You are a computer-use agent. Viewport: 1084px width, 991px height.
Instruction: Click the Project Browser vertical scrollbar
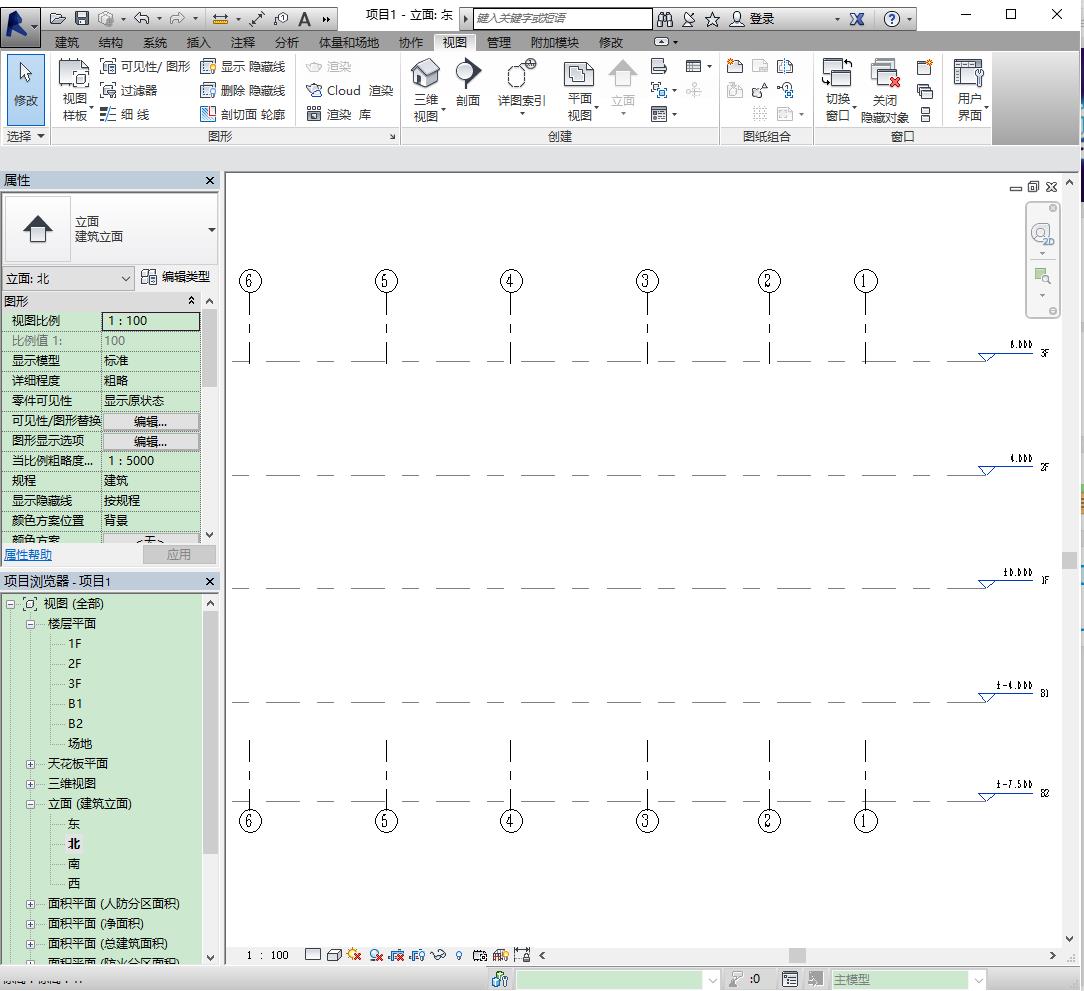point(210,733)
